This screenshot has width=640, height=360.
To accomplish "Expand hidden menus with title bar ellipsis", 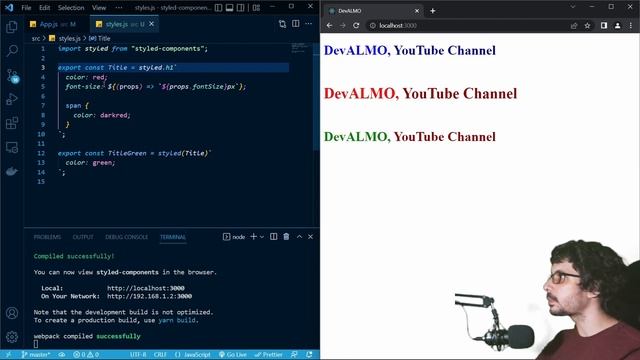I will 119,7.
